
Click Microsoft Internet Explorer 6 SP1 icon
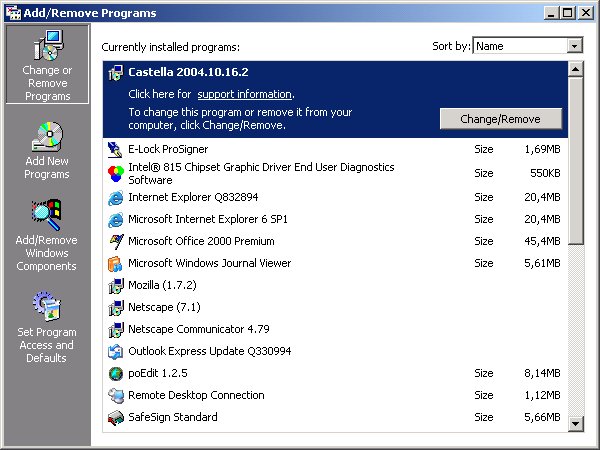click(116, 220)
